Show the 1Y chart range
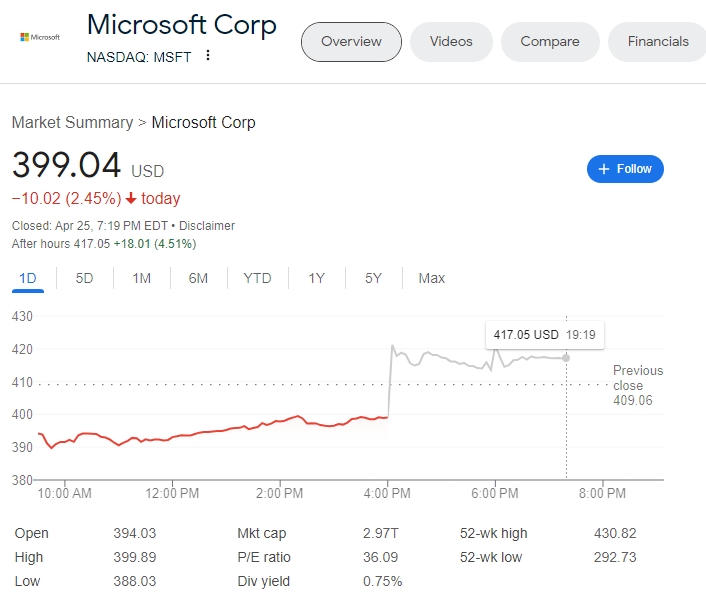Viewport: 706px width, 600px height. click(316, 278)
